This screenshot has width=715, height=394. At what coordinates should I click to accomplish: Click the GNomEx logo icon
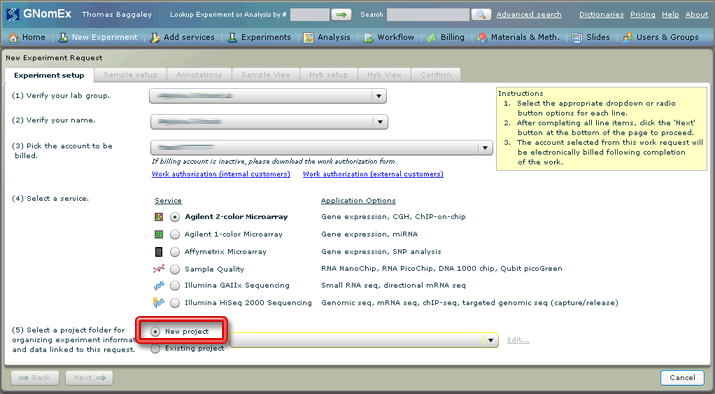(13, 14)
